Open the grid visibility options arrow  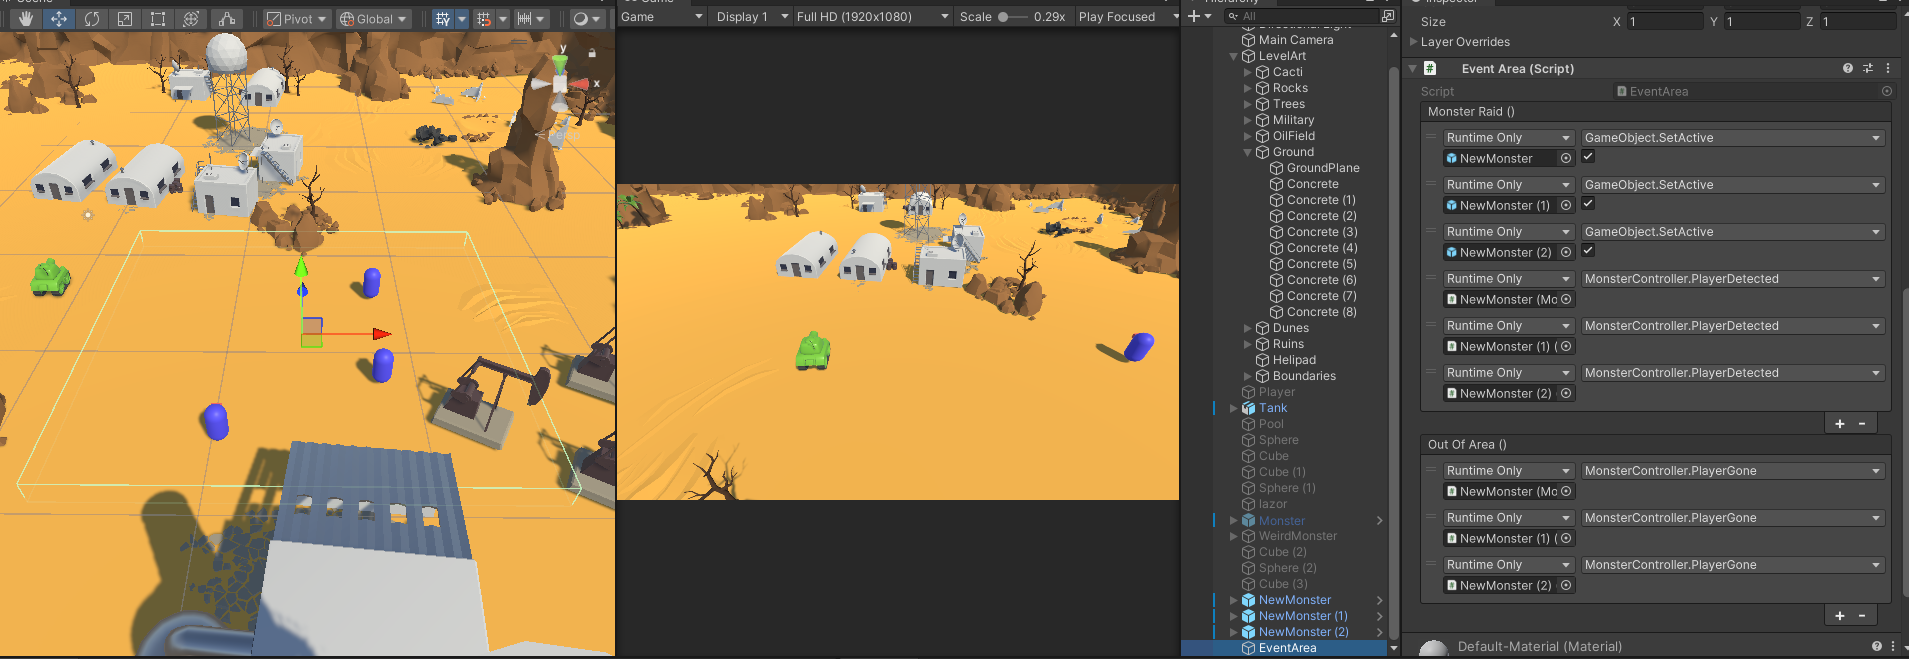pyautogui.click(x=462, y=18)
